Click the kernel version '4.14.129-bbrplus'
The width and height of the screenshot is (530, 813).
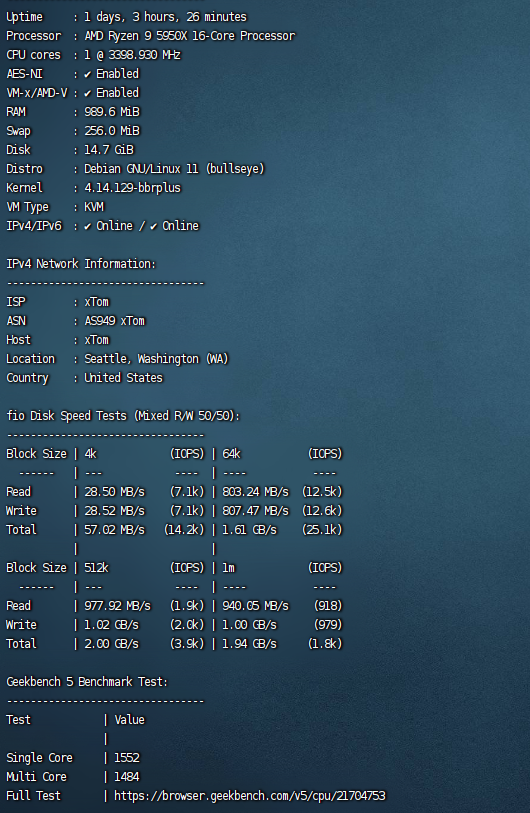tap(132, 188)
